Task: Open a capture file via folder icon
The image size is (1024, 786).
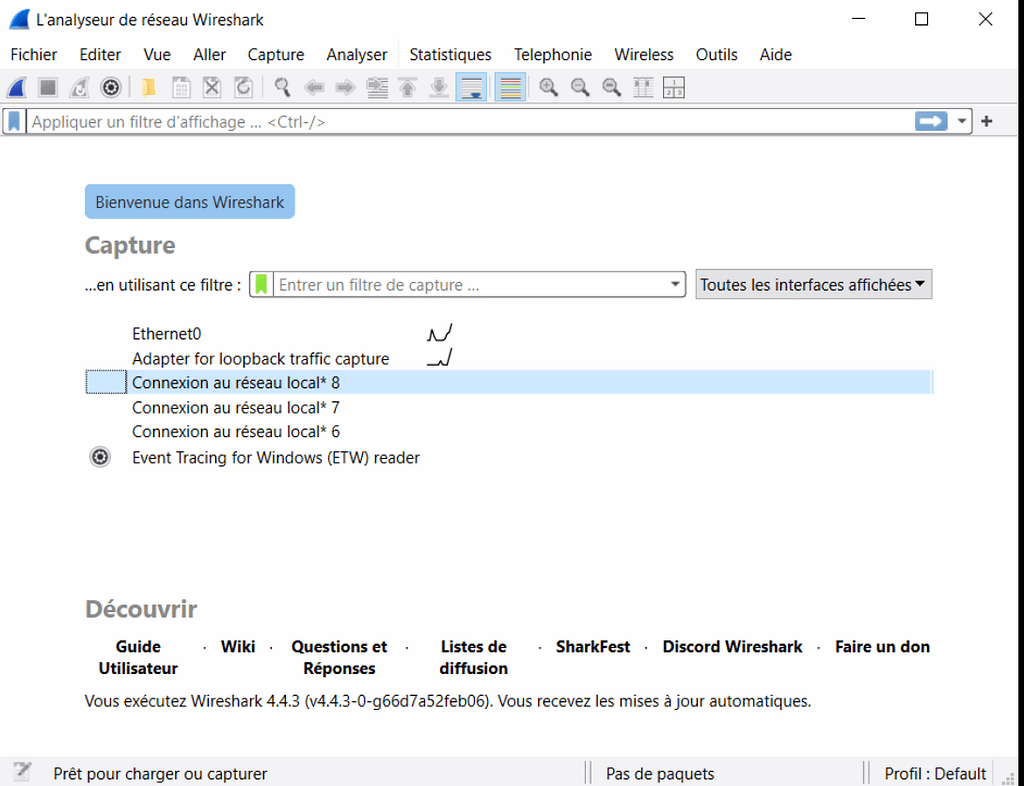Action: 149,88
